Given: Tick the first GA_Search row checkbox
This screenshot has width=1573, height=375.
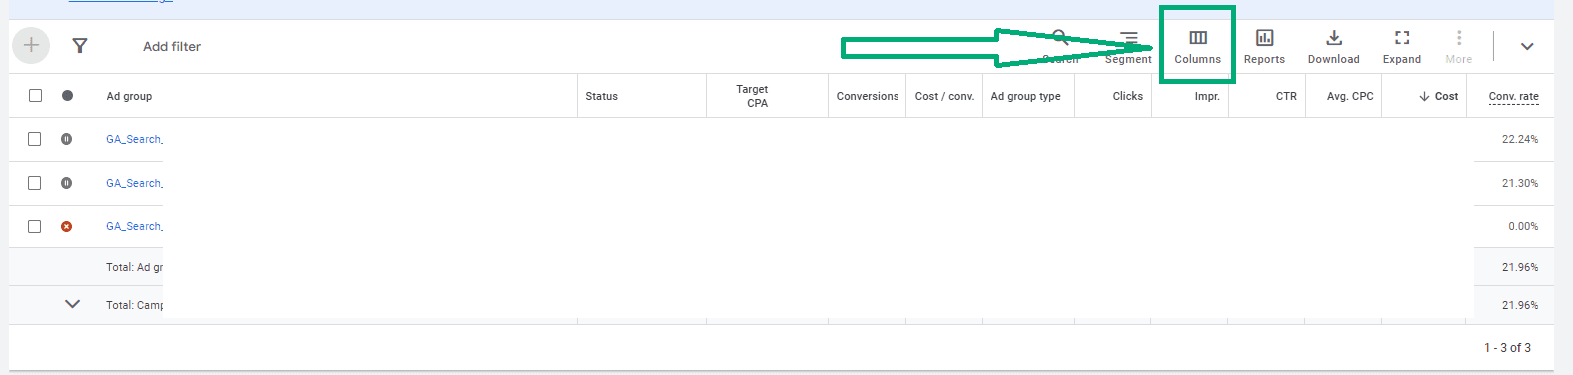Looking at the screenshot, I should point(35,139).
